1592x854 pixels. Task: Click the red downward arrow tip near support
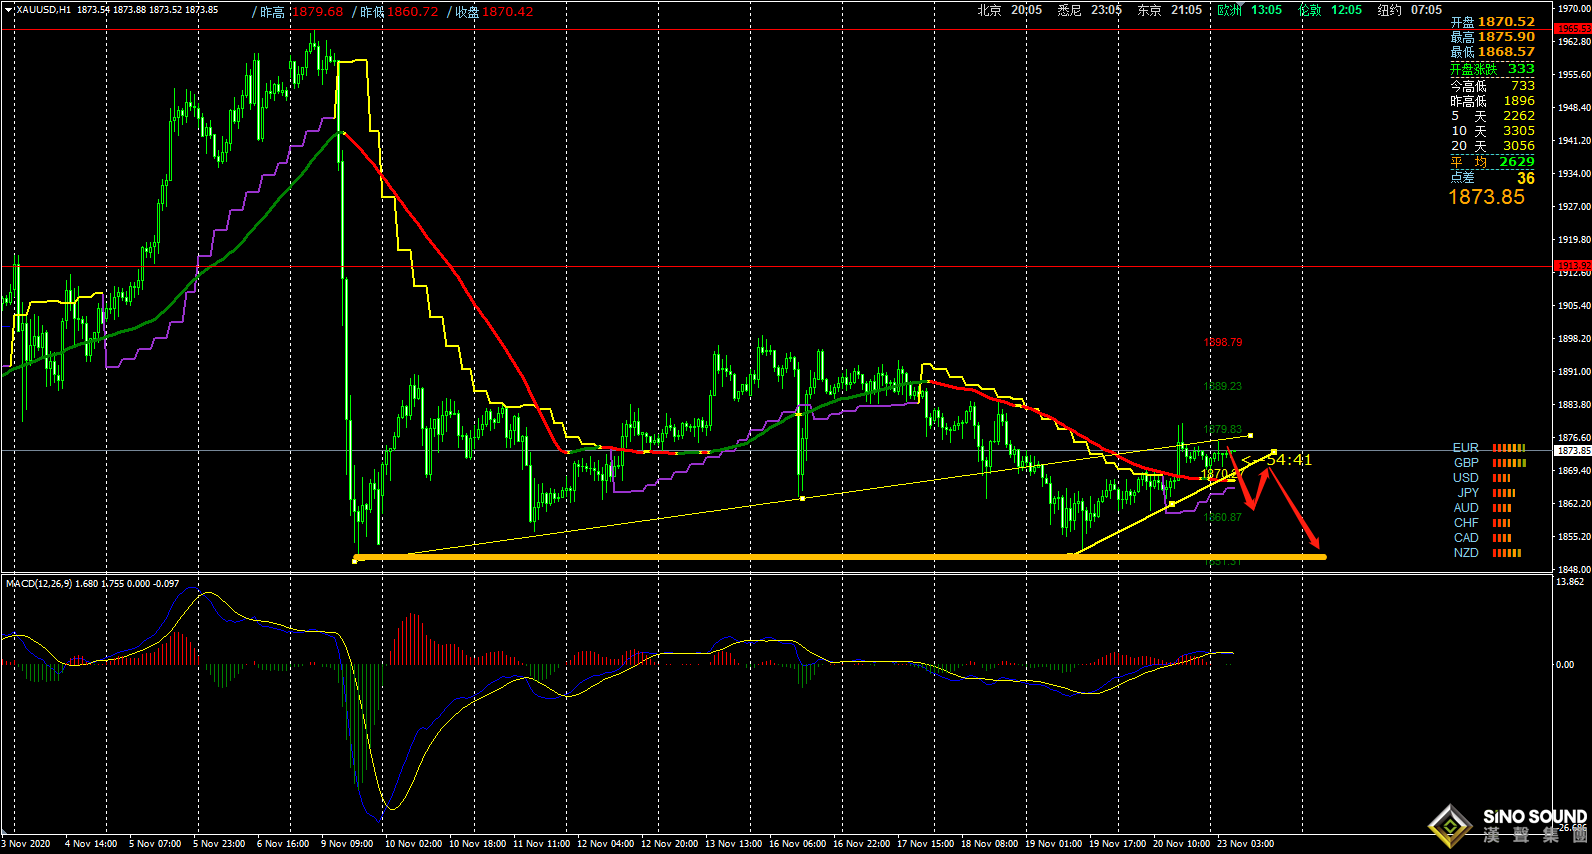click(x=1316, y=545)
